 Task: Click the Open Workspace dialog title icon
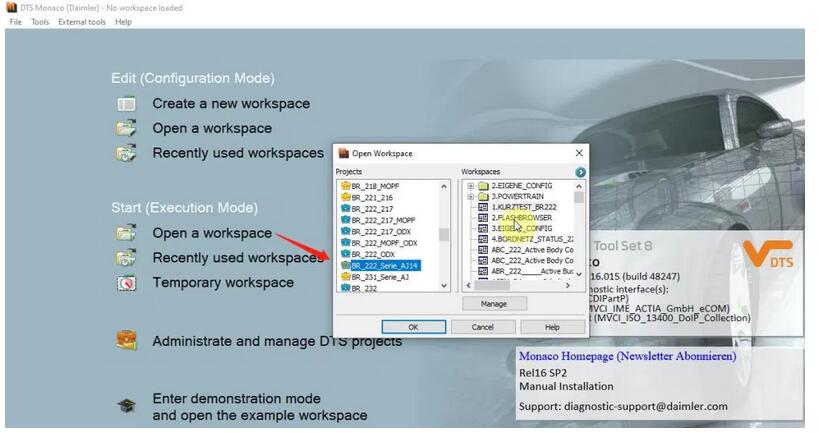click(343, 153)
